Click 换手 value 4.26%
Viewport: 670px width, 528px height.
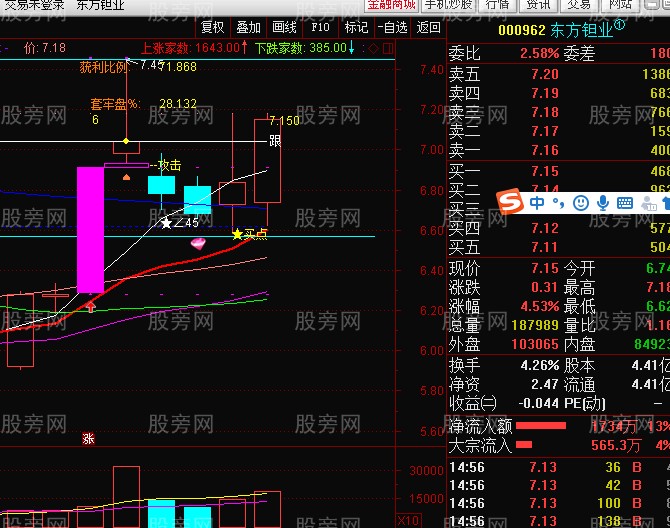tap(540, 365)
